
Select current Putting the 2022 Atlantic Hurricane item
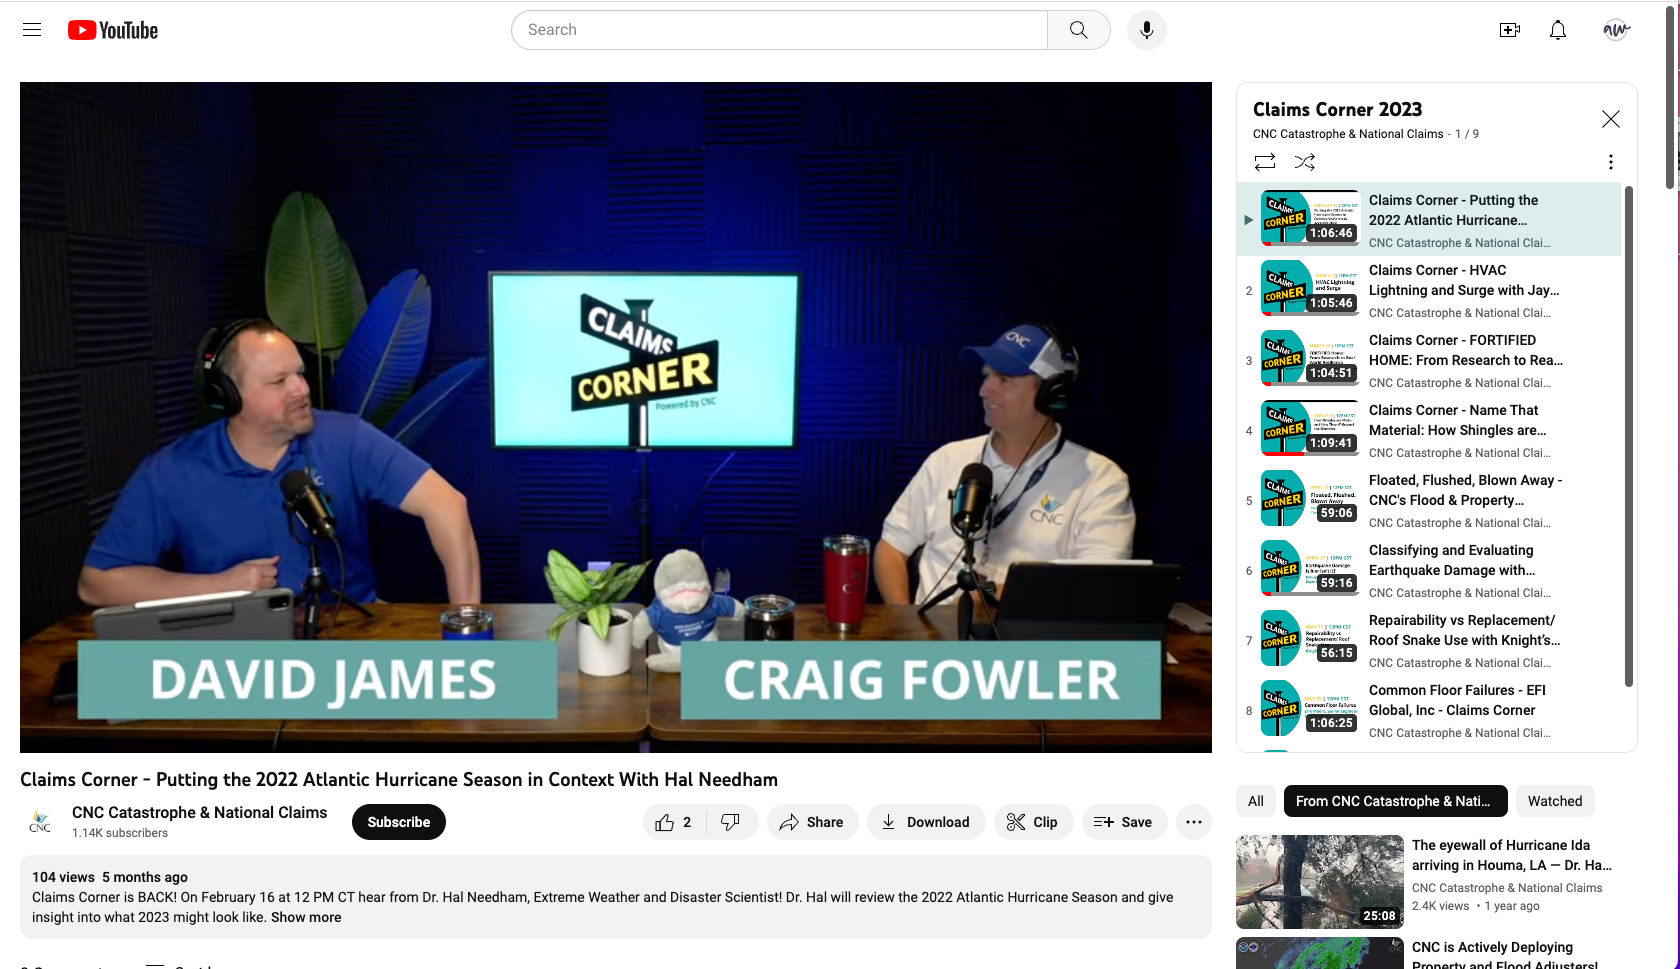tap(1429, 220)
